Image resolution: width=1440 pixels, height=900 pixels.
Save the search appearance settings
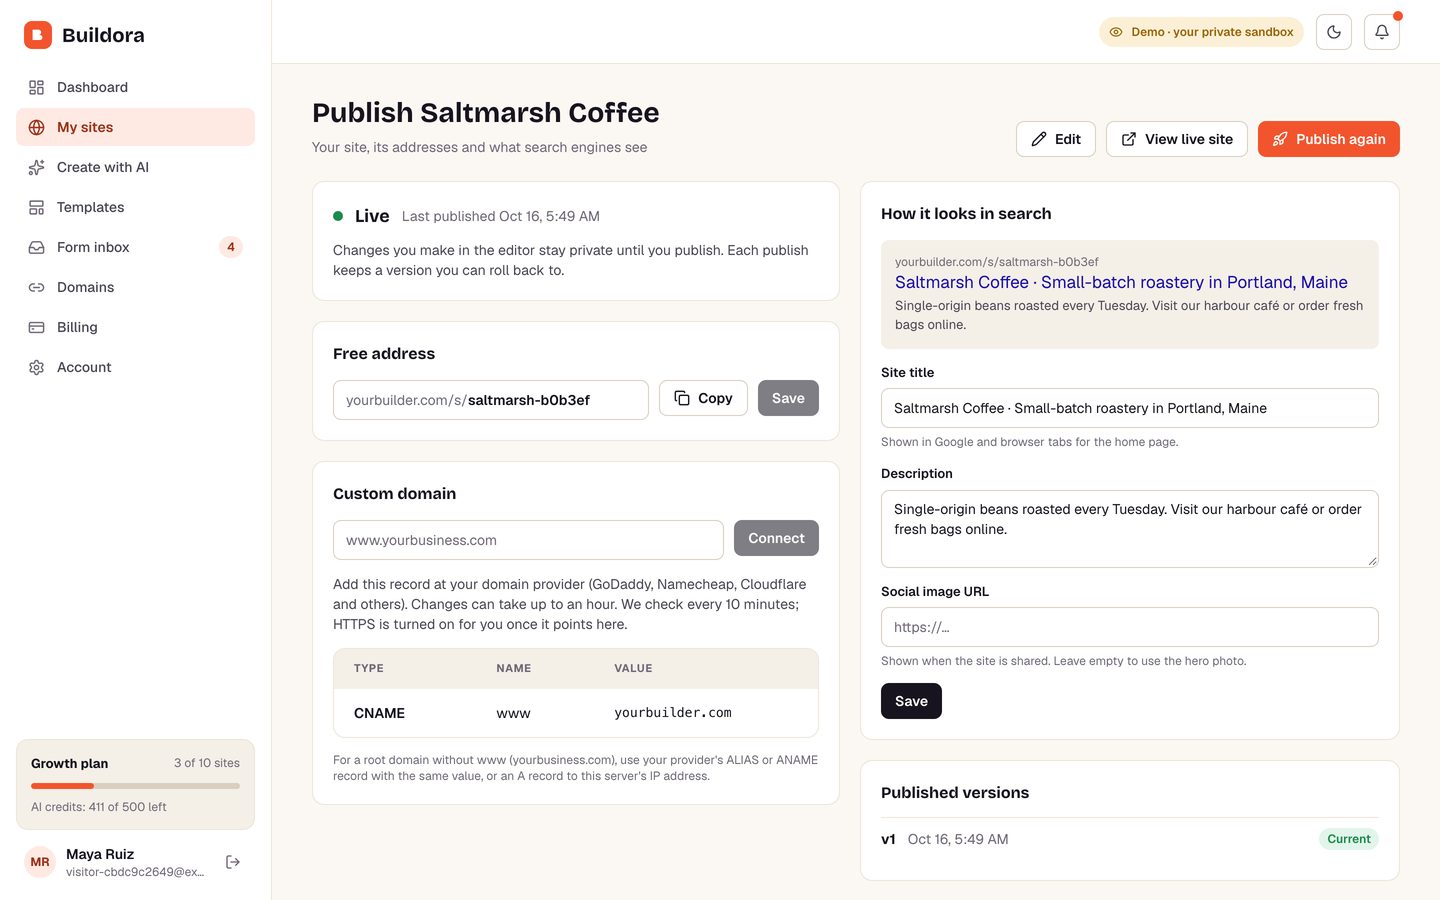click(911, 701)
